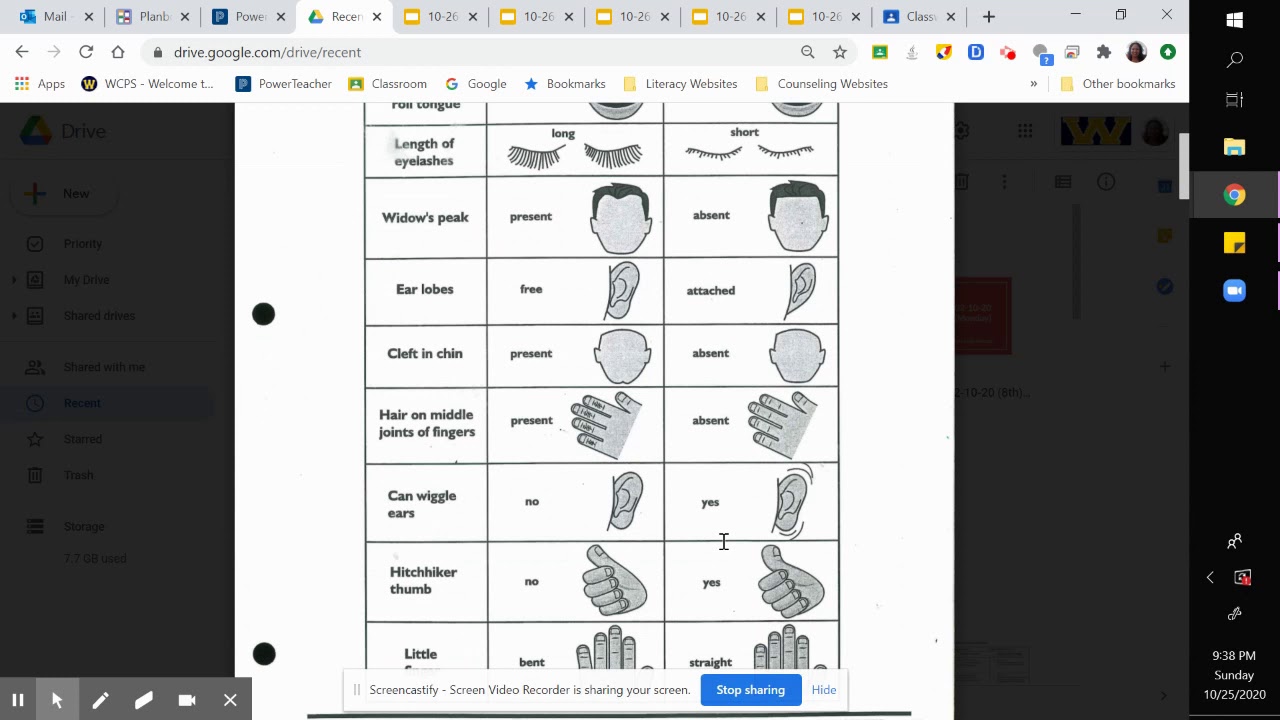The width and height of the screenshot is (1280, 720).
Task: Click the address bar with drive.google.com URL
Action: point(475,52)
